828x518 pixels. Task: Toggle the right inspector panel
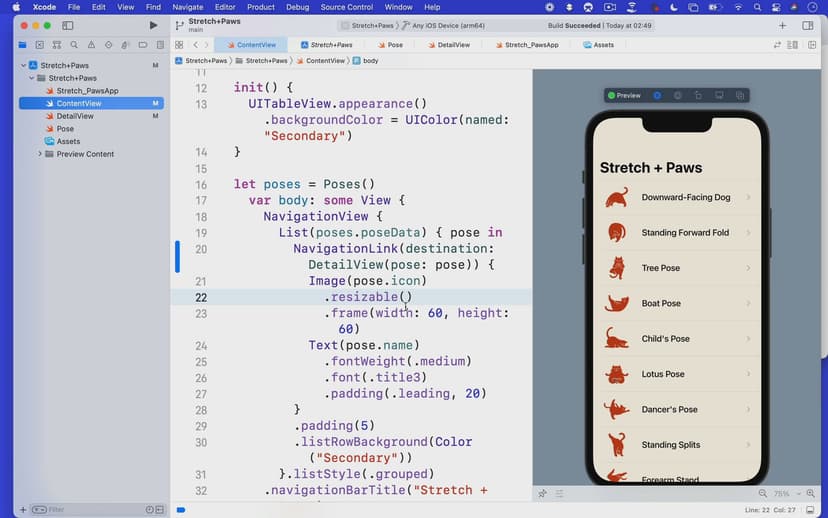808,25
